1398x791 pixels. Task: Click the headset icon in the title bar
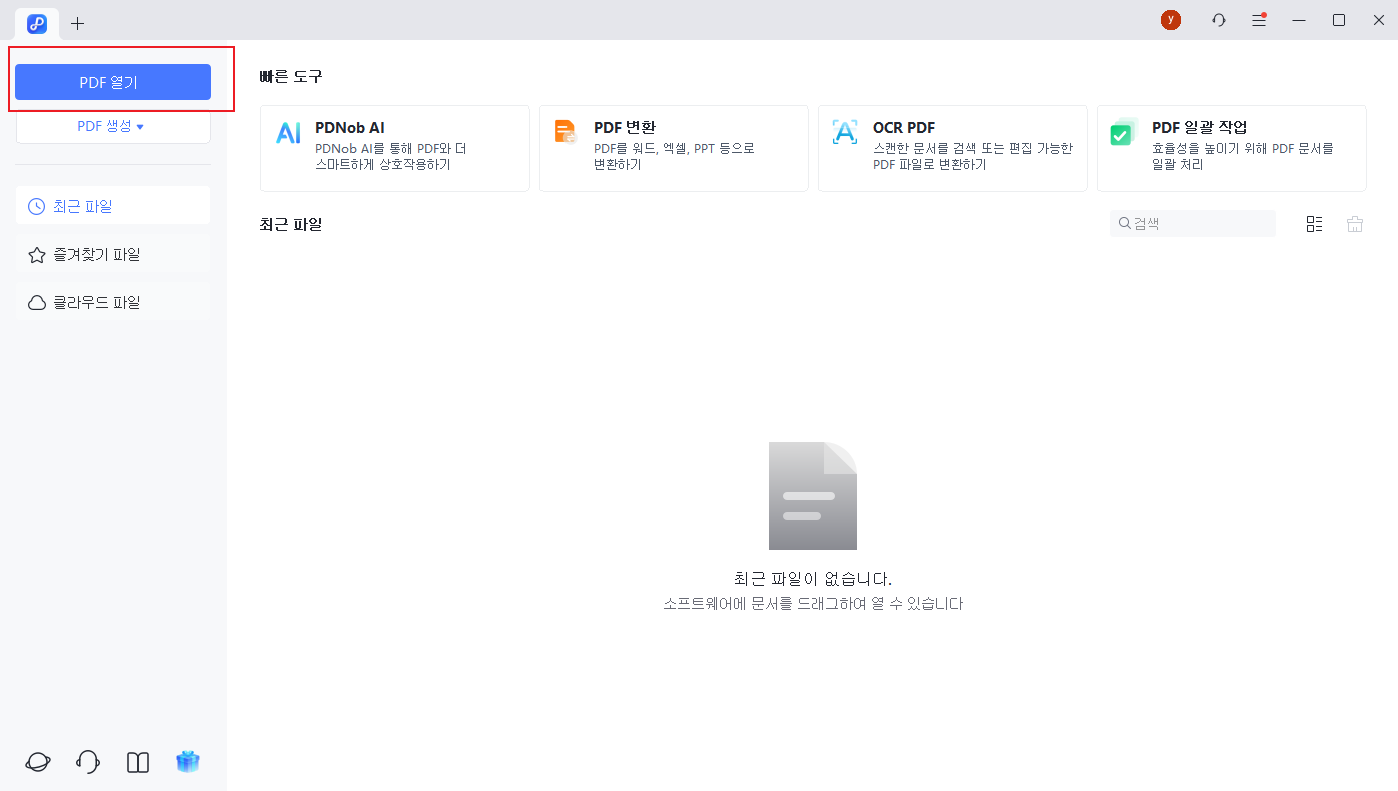(1218, 19)
